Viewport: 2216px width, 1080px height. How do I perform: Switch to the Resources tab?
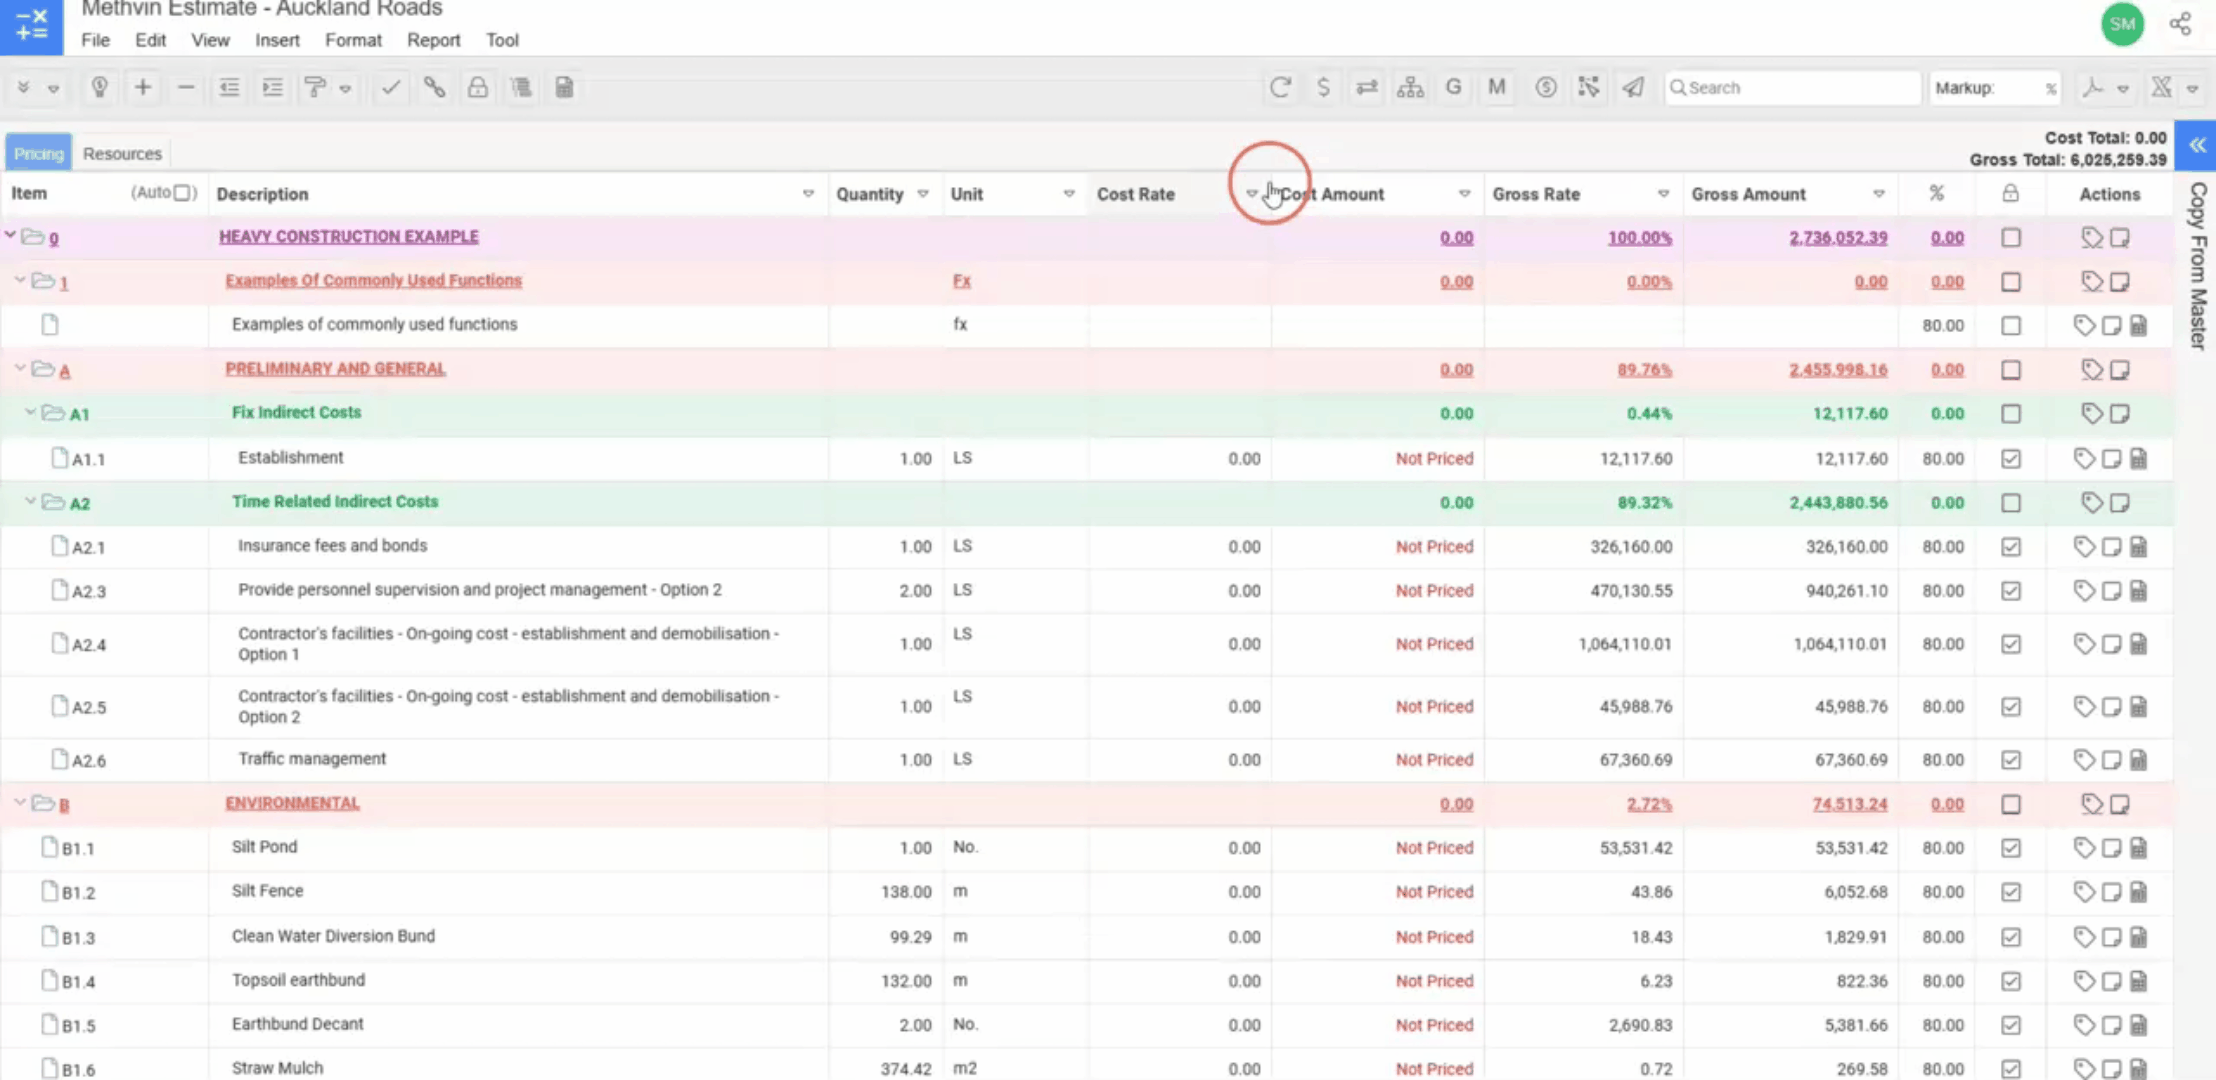point(122,153)
